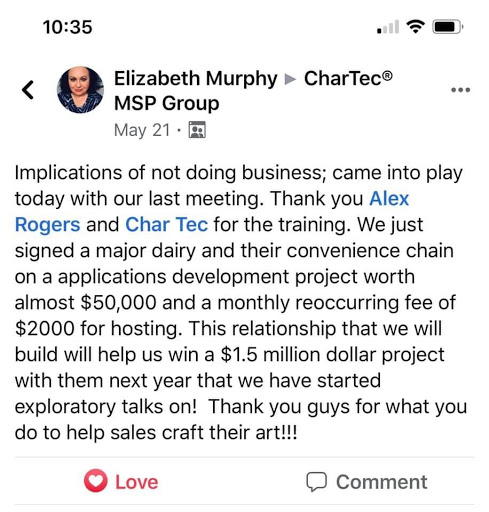Screen dimensions: 489x512
Task: Tap the Comment speech bubble icon
Action: pyautogui.click(x=316, y=482)
